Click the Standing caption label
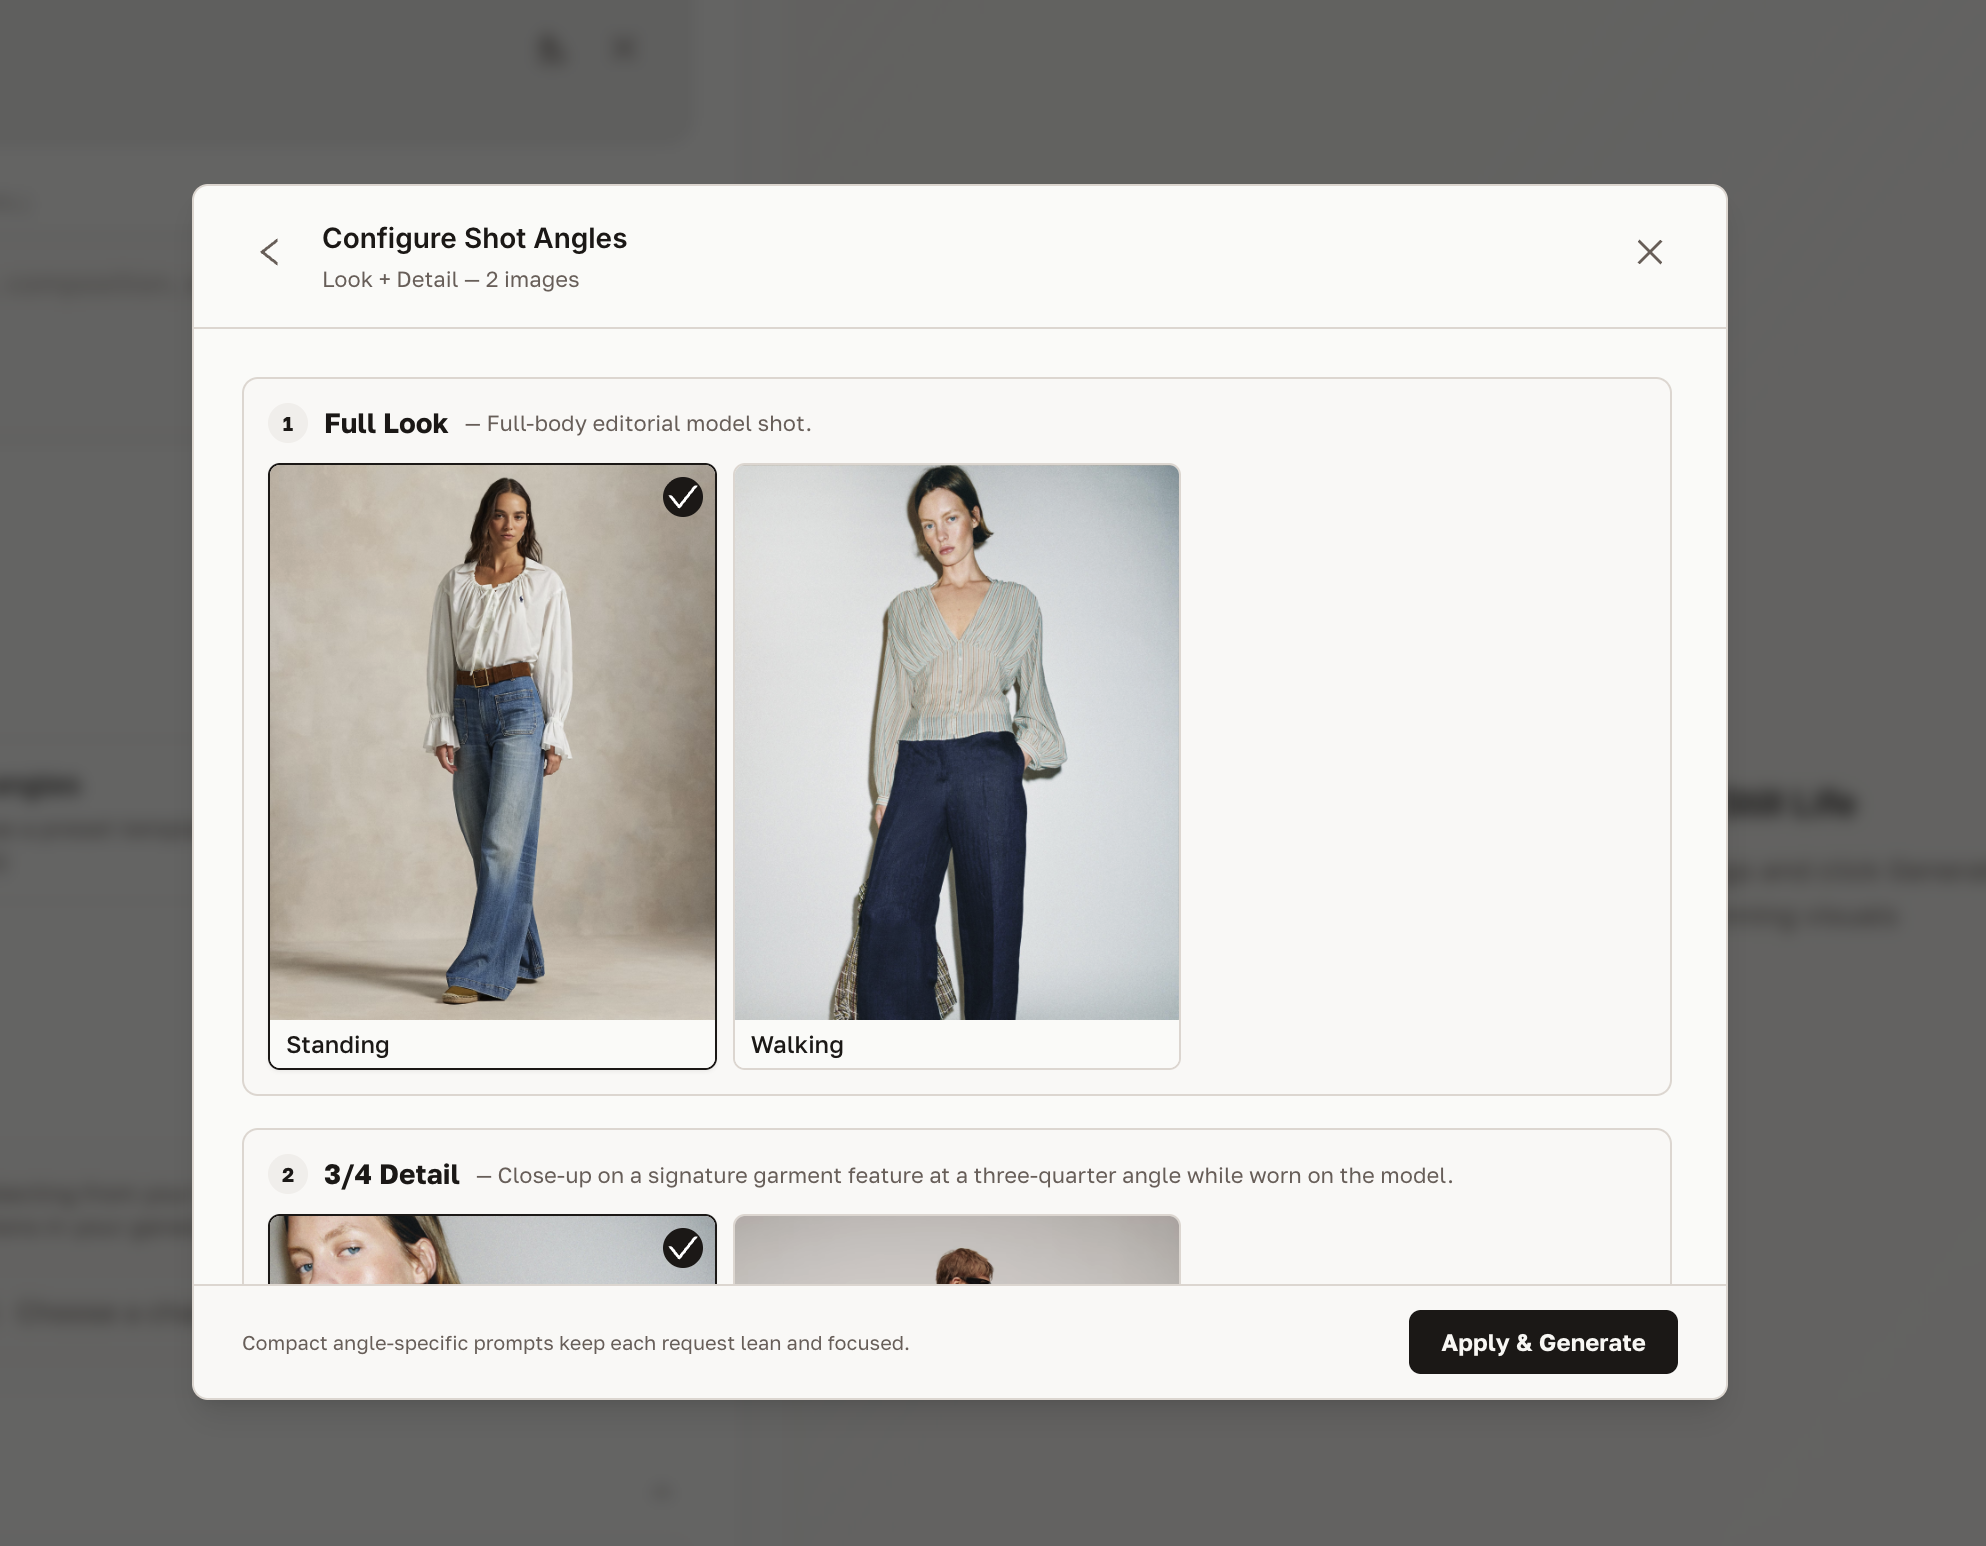 pos(338,1045)
